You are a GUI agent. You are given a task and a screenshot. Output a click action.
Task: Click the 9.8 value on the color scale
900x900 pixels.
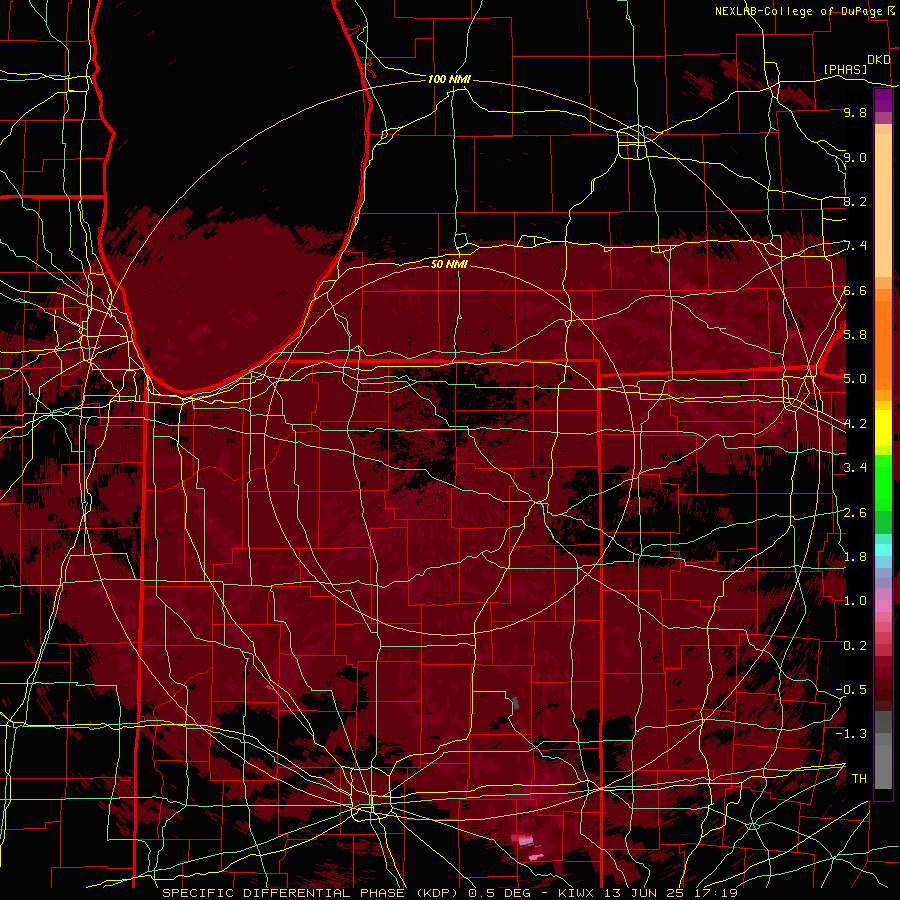[855, 112]
